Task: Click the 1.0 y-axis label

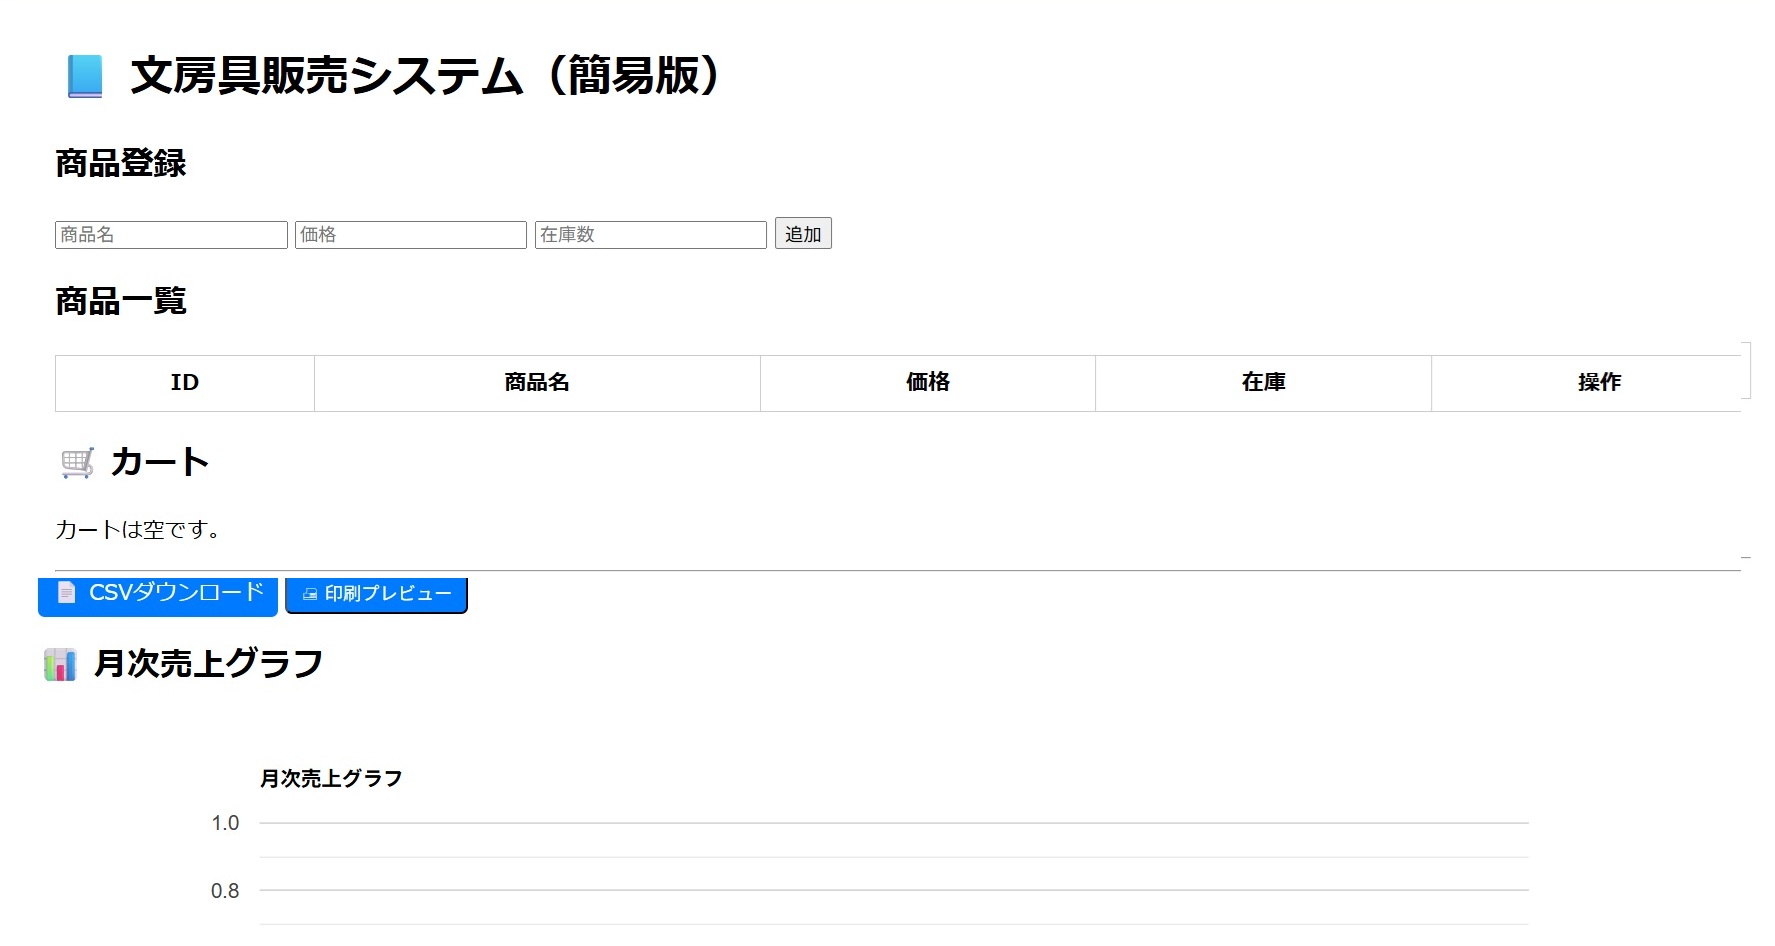Action: pyautogui.click(x=225, y=824)
